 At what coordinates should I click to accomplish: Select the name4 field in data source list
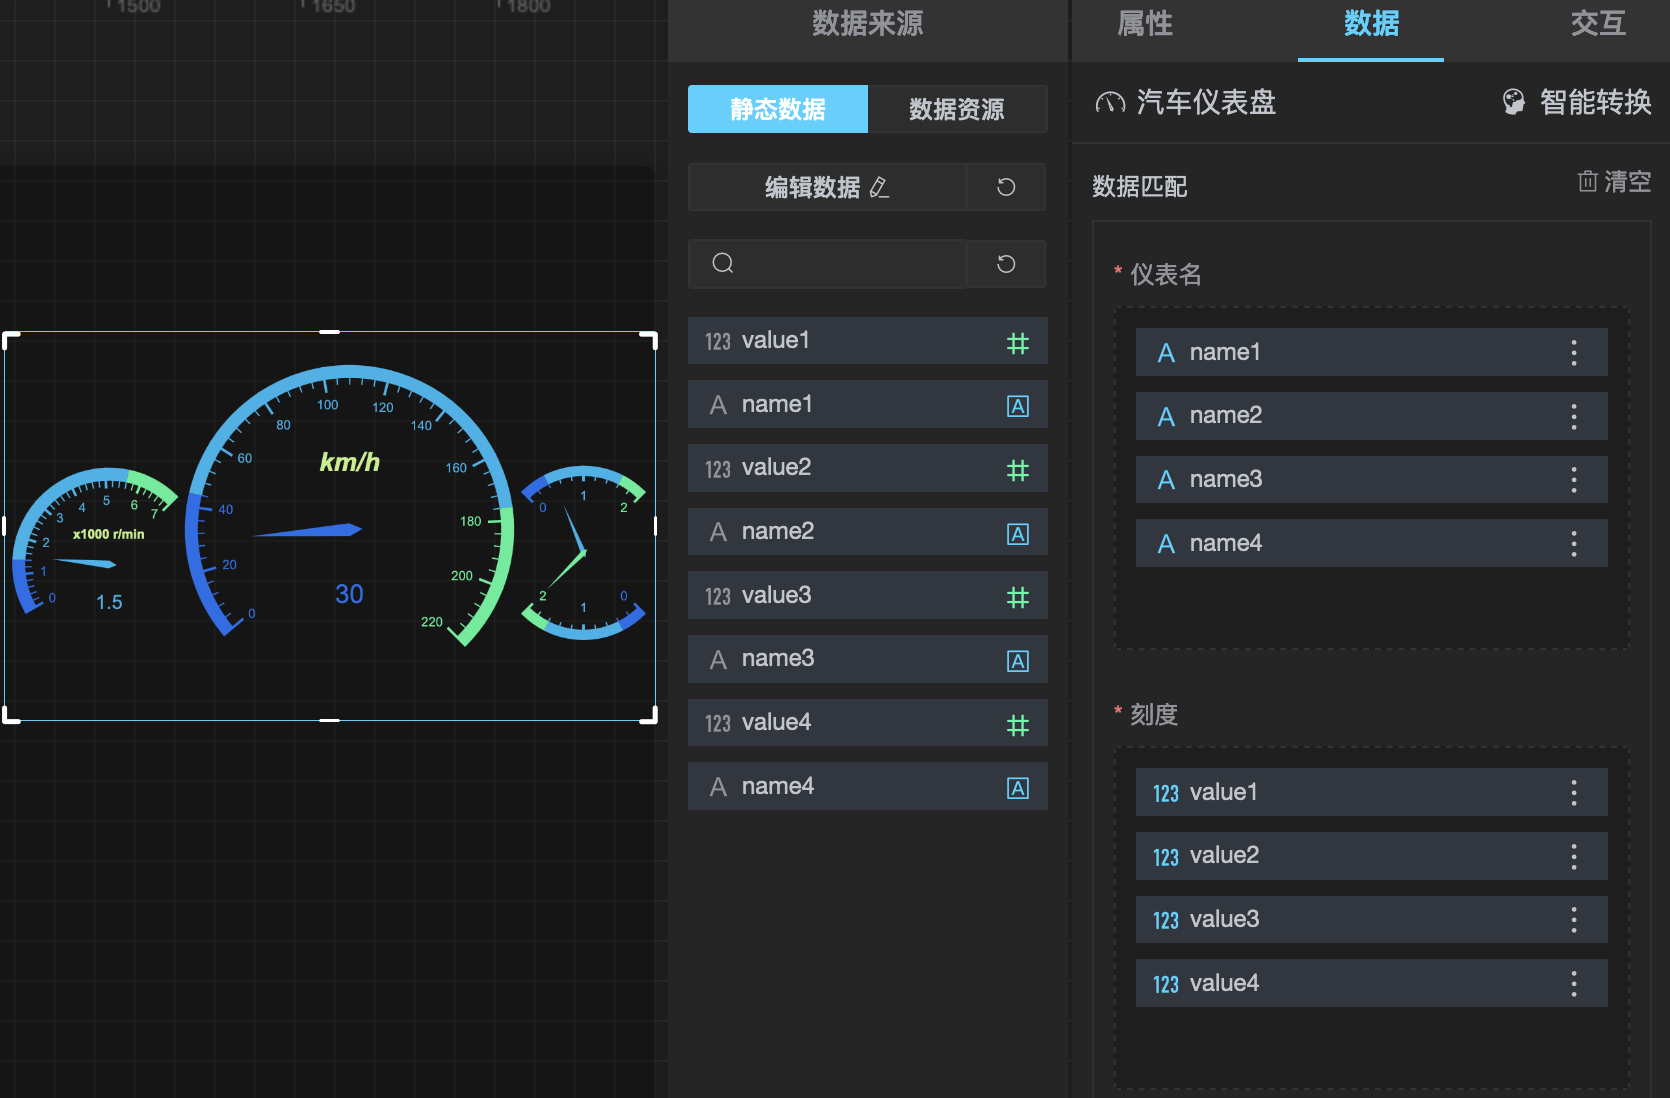pyautogui.click(x=868, y=786)
